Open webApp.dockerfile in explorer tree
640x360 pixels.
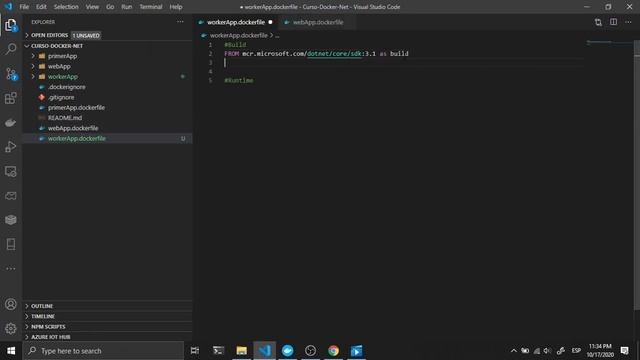coord(73,128)
